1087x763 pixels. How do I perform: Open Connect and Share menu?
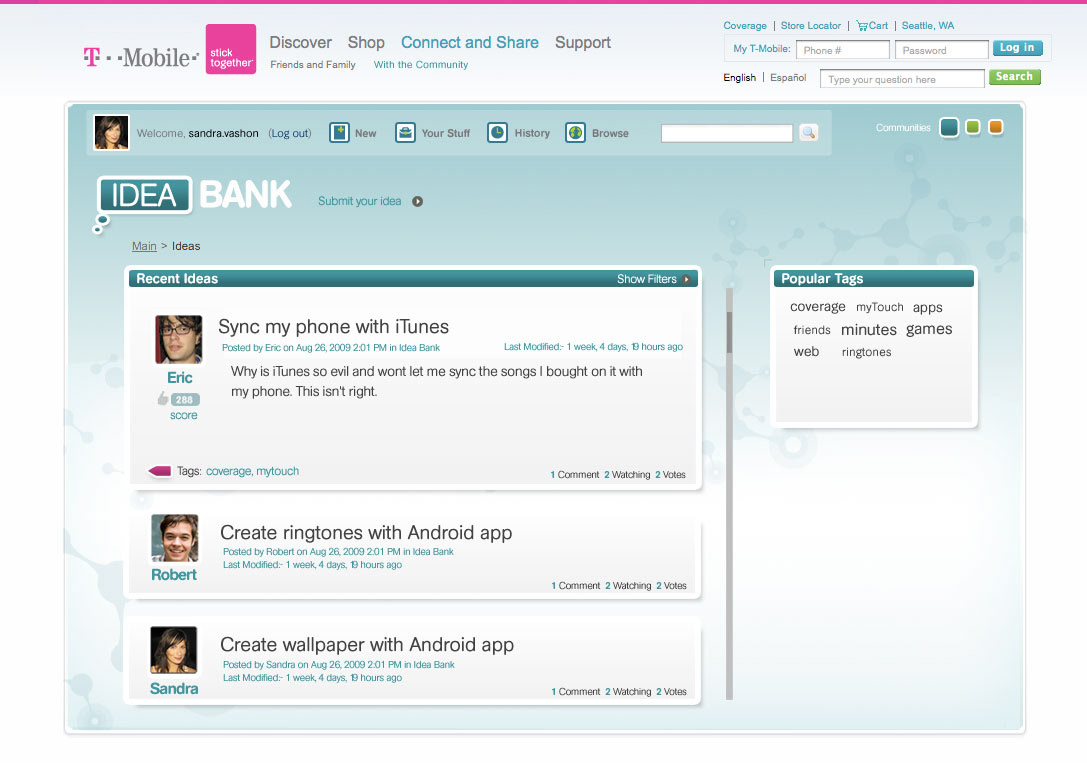click(x=470, y=42)
